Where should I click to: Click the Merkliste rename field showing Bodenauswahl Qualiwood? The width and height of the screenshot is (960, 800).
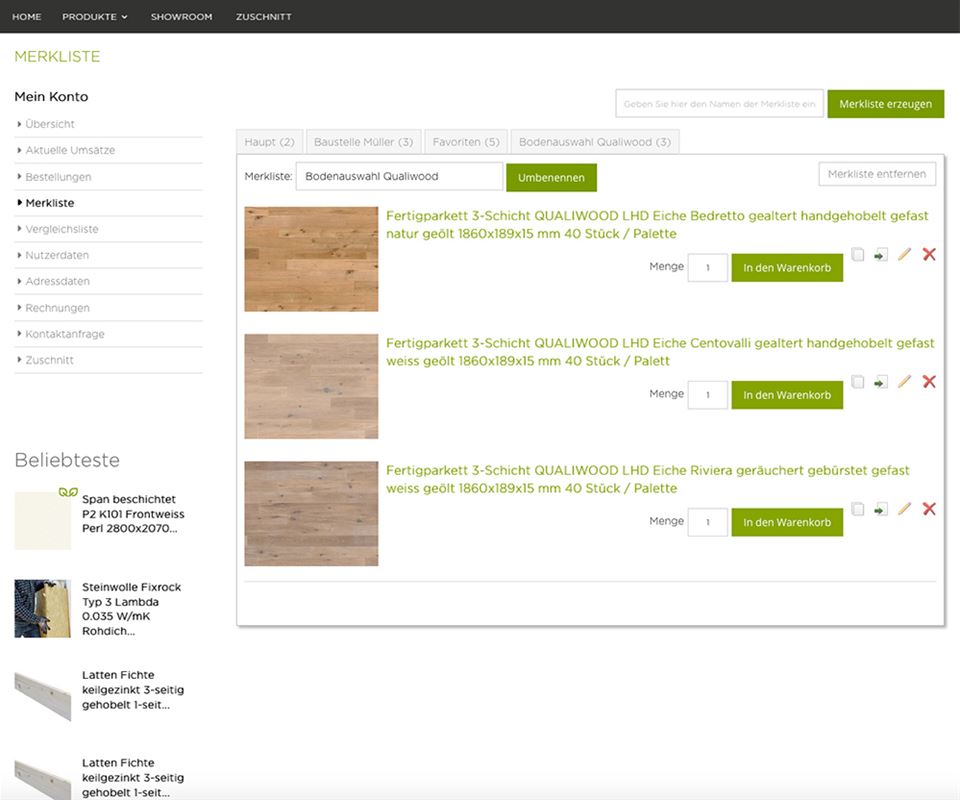pos(399,176)
